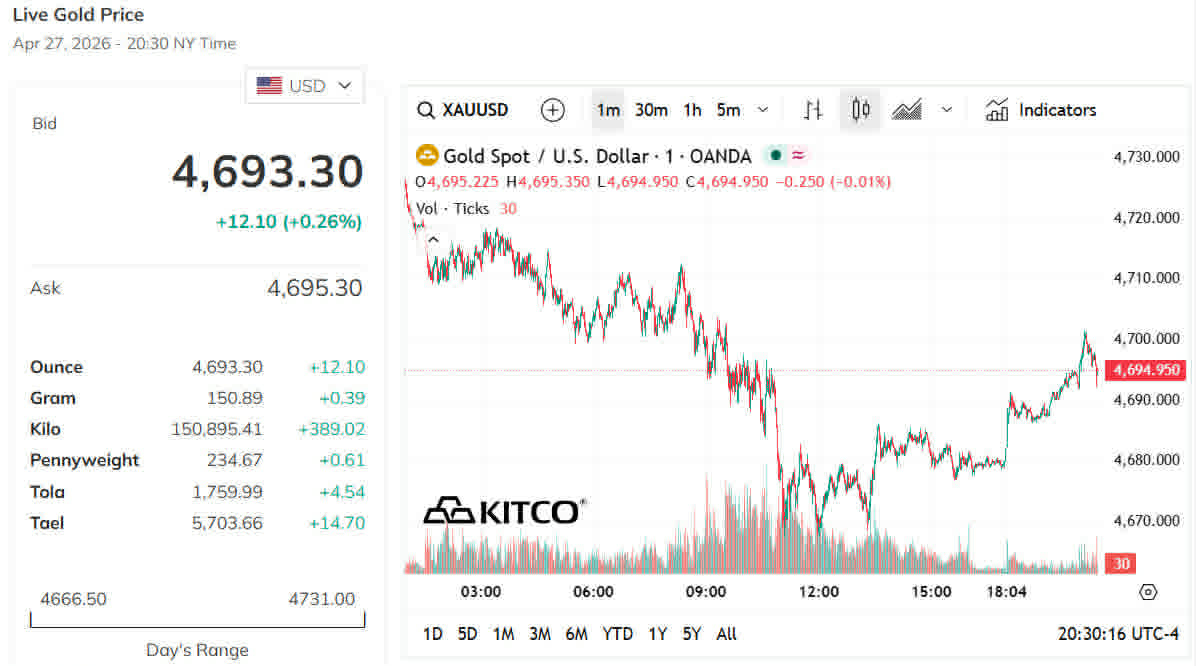Switch chart style to Bars icon

(x=813, y=110)
